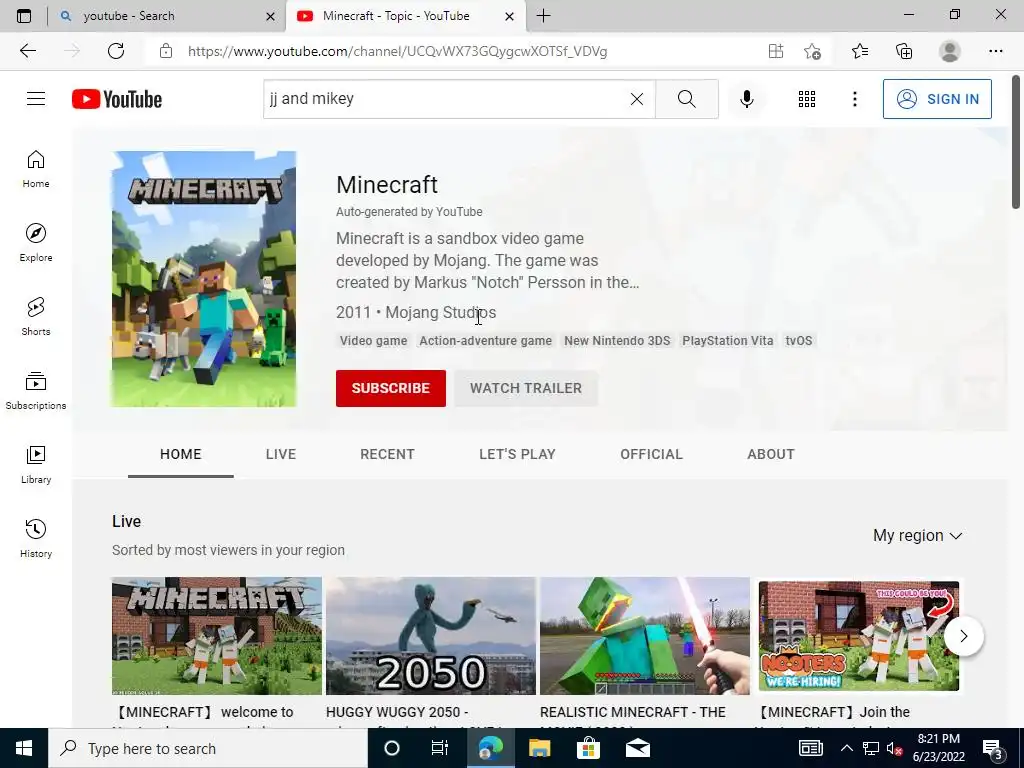Click the Mojang Studios text

pos(441,312)
